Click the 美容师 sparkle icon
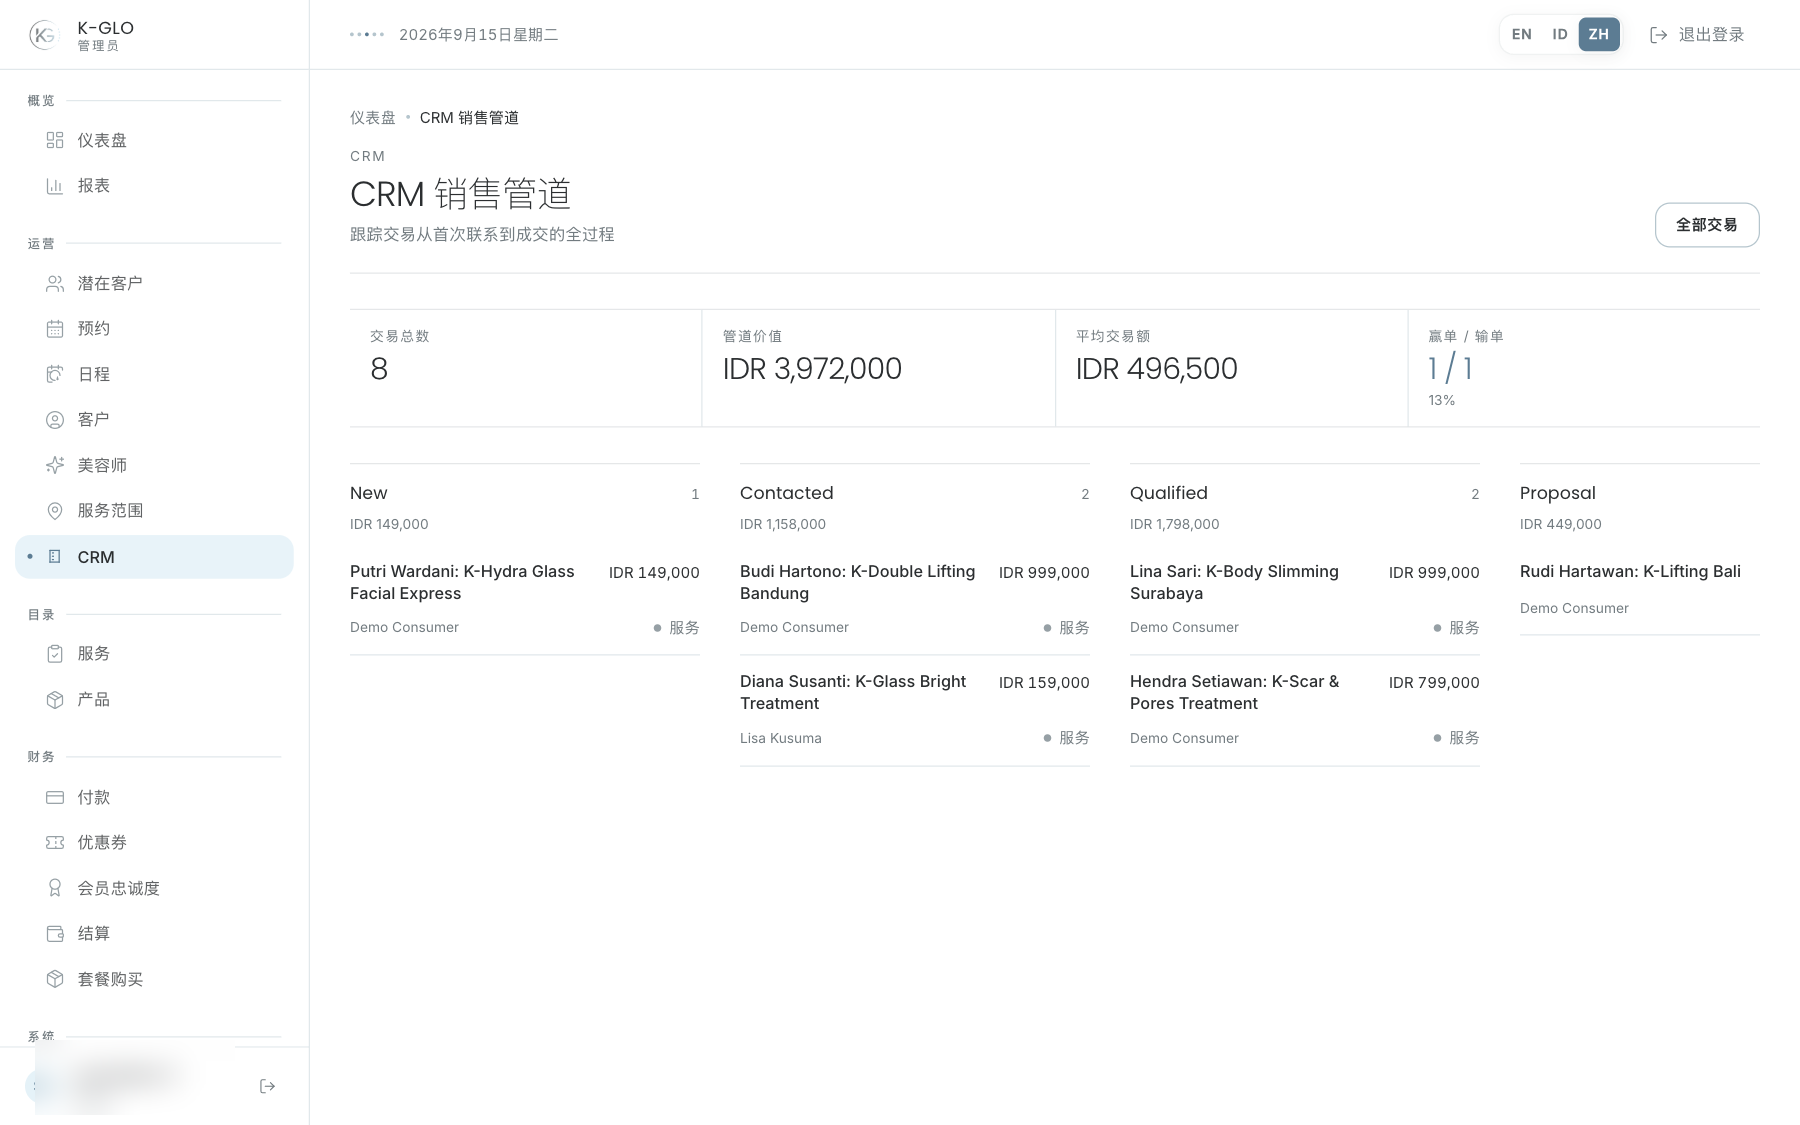The height and width of the screenshot is (1125, 1800). pyautogui.click(x=55, y=465)
